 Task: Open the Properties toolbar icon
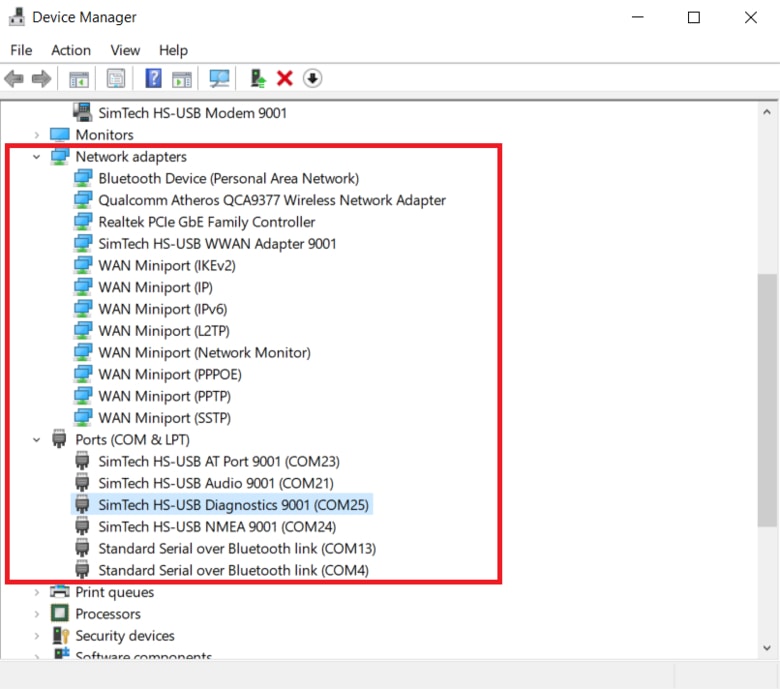[116, 79]
